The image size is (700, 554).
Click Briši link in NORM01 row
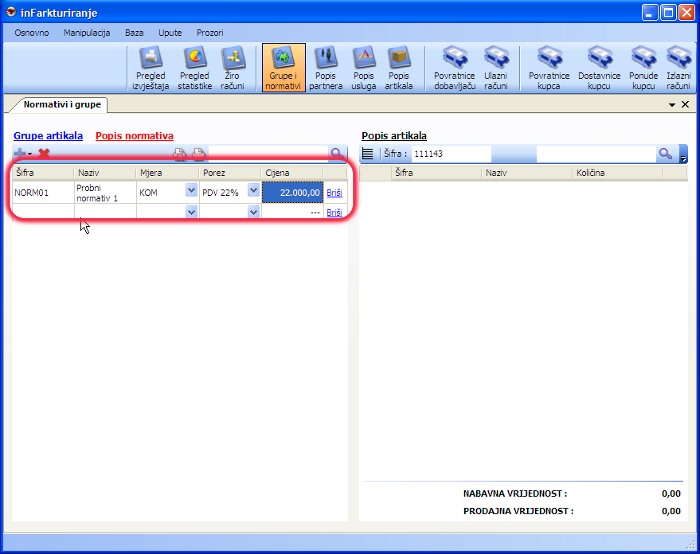click(x=334, y=193)
